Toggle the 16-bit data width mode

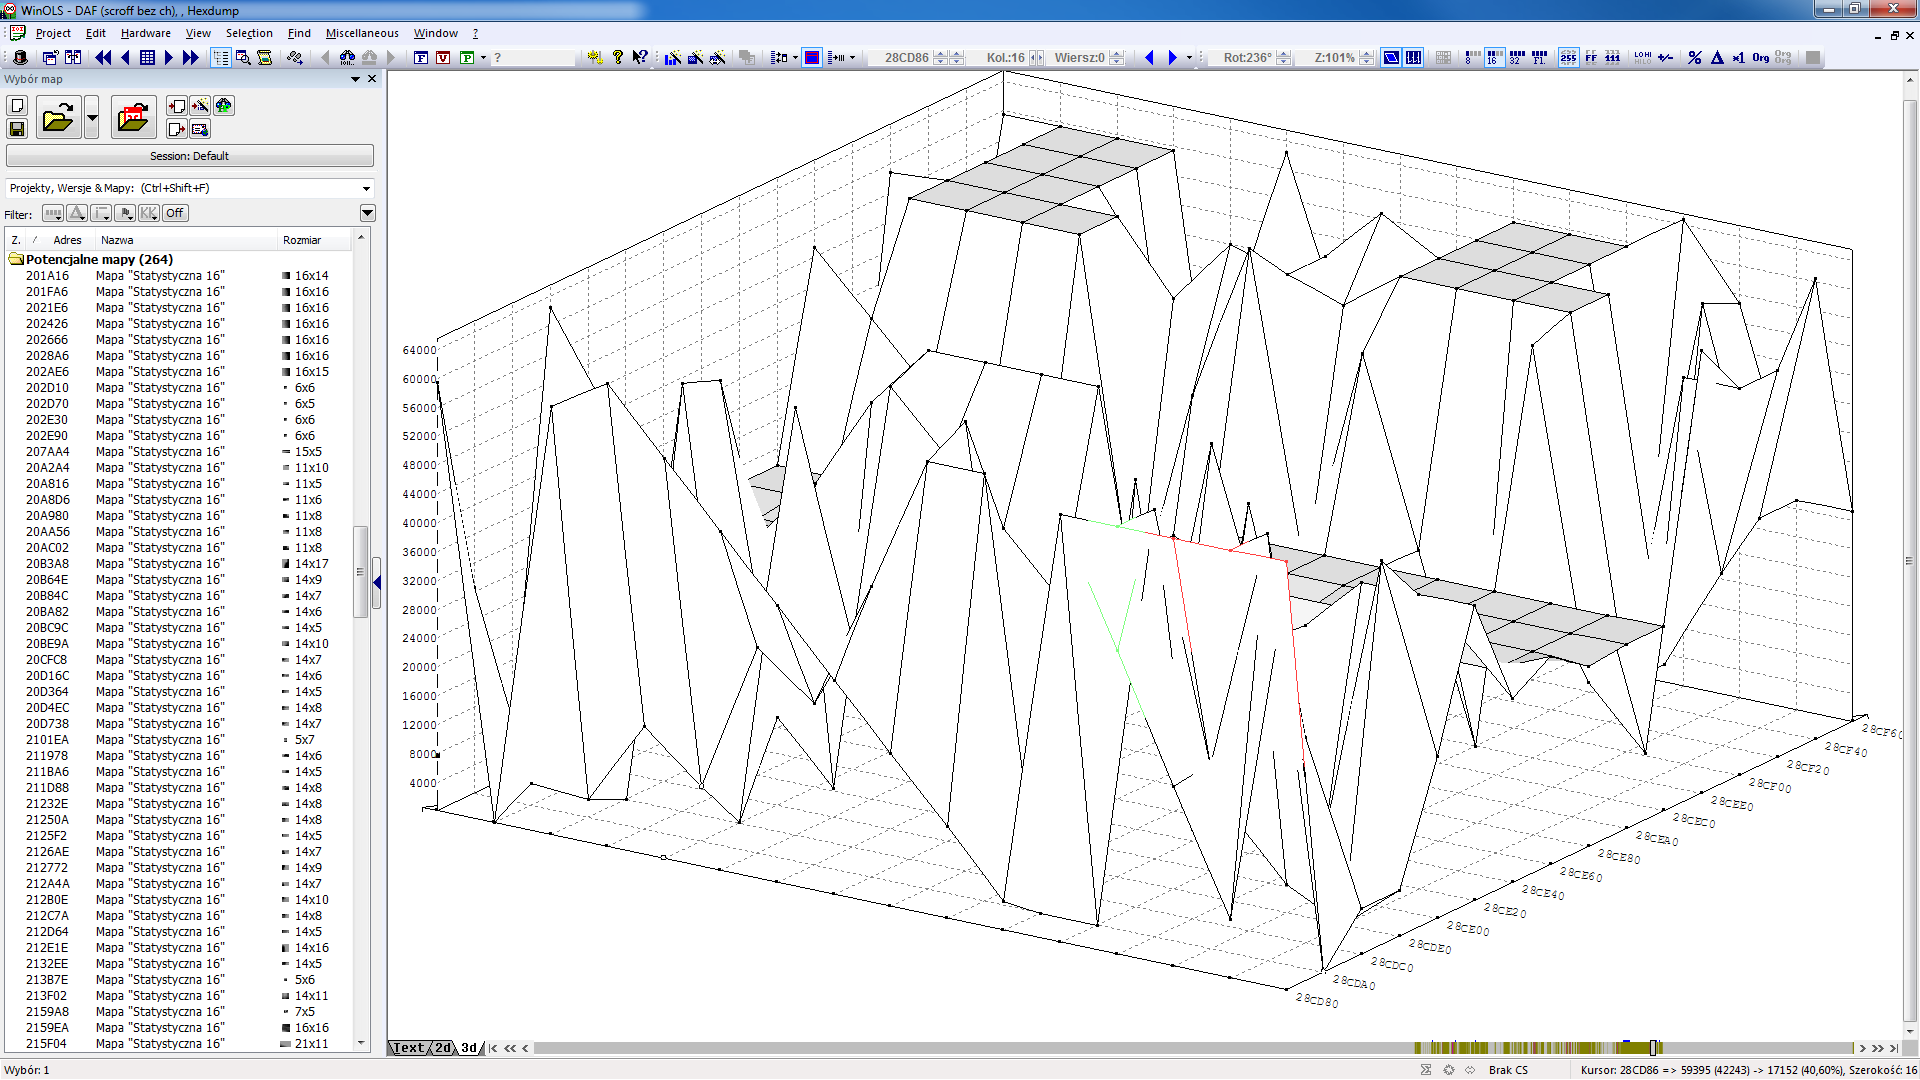(x=1493, y=58)
